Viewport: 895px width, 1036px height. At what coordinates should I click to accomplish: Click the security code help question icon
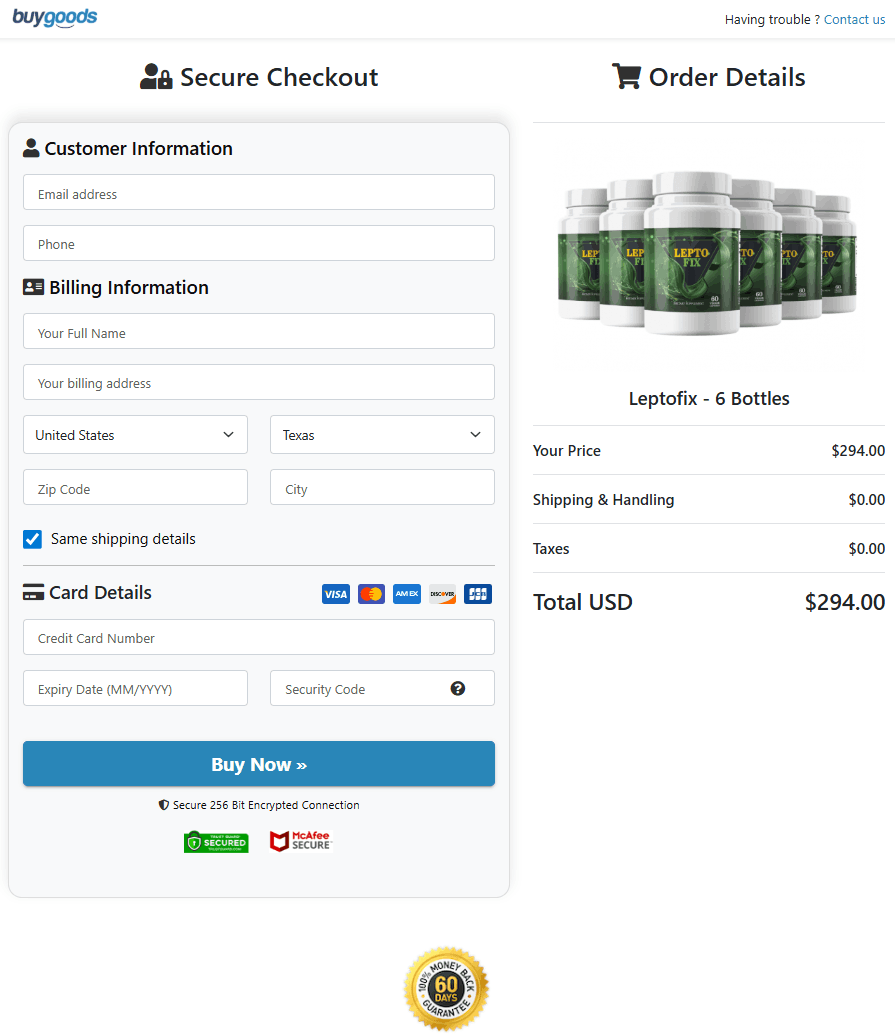coord(458,688)
